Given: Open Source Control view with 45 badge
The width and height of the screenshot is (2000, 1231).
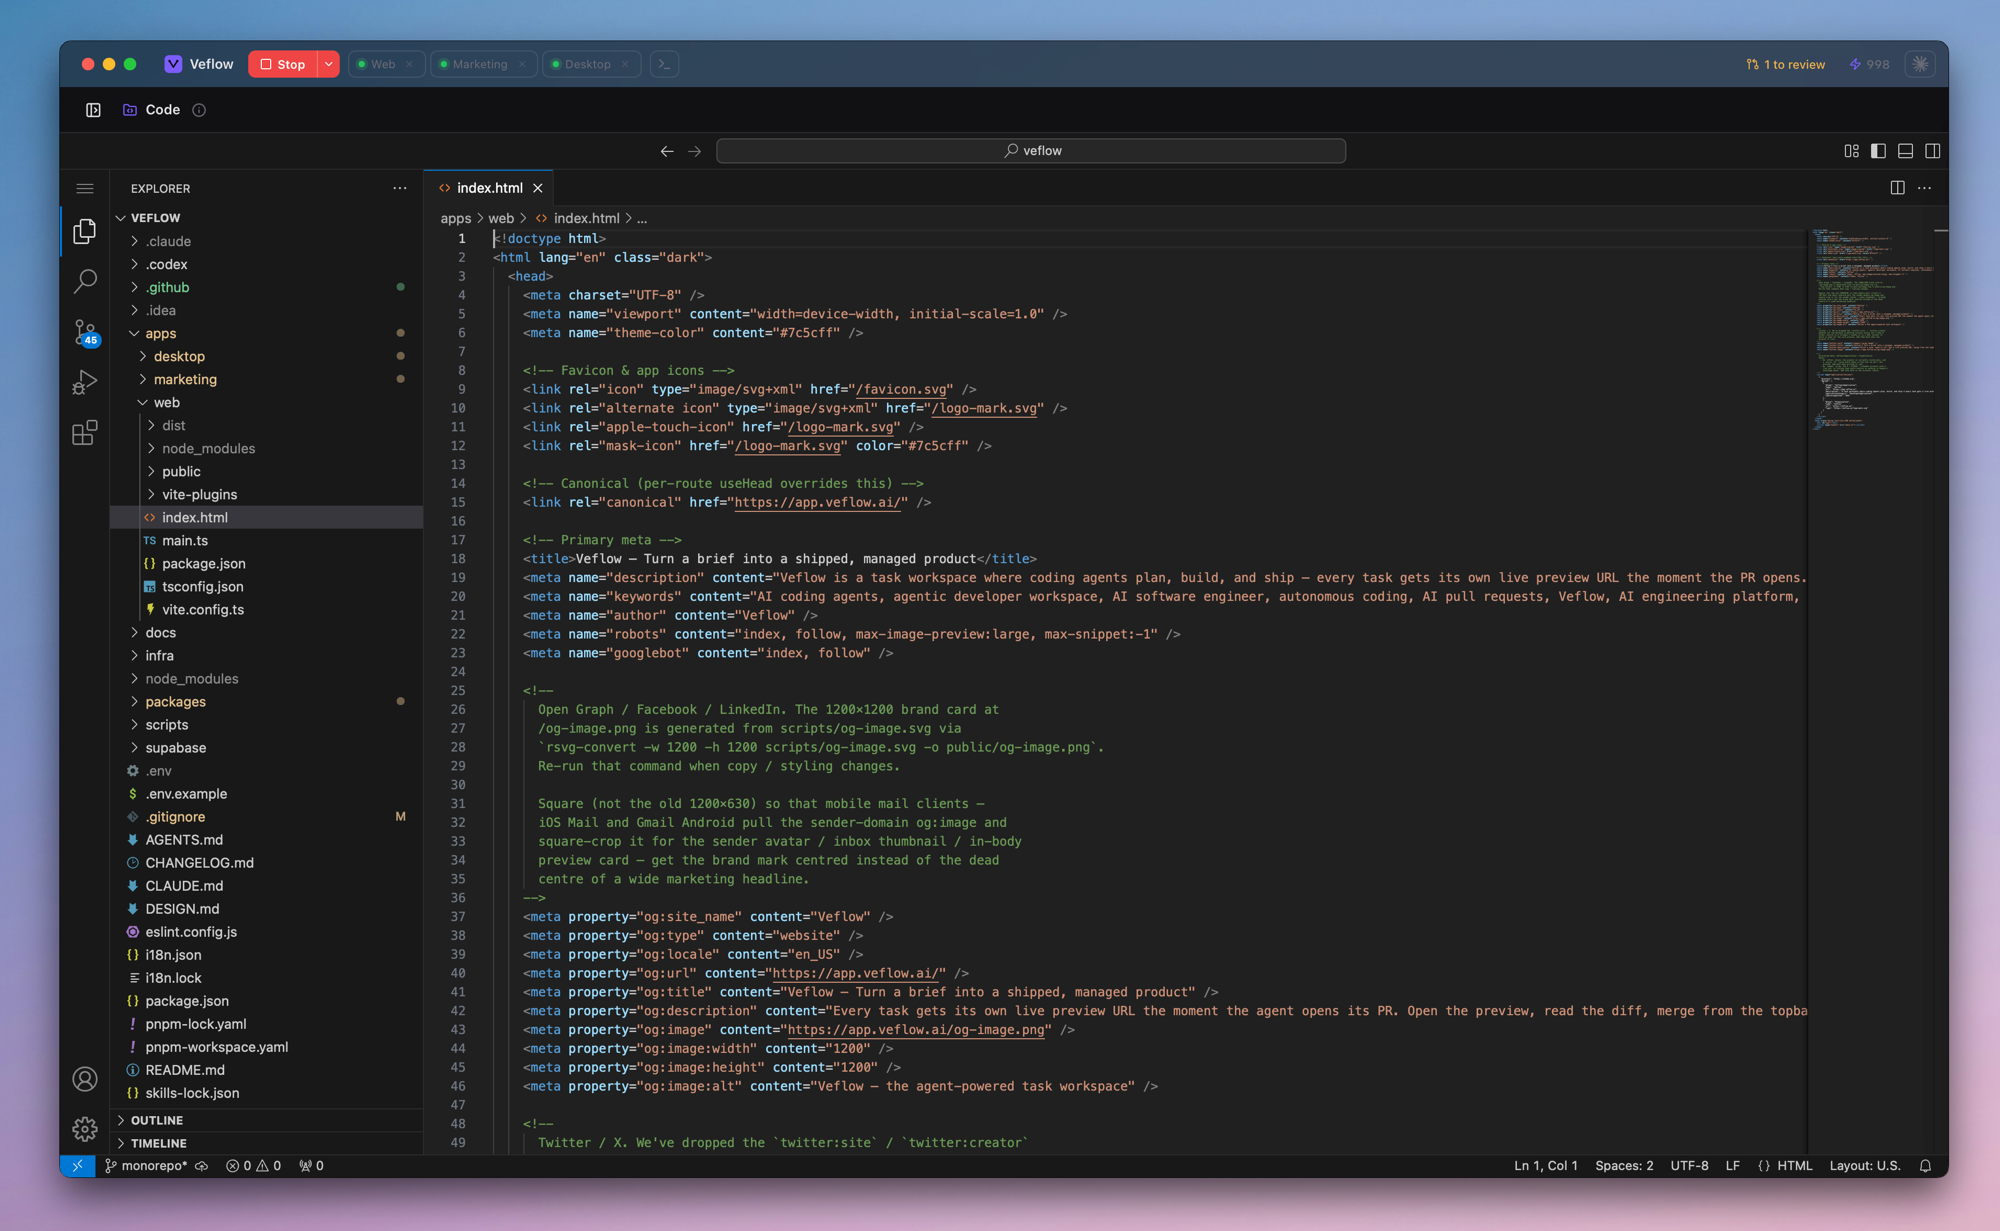Looking at the screenshot, I should tap(85, 332).
